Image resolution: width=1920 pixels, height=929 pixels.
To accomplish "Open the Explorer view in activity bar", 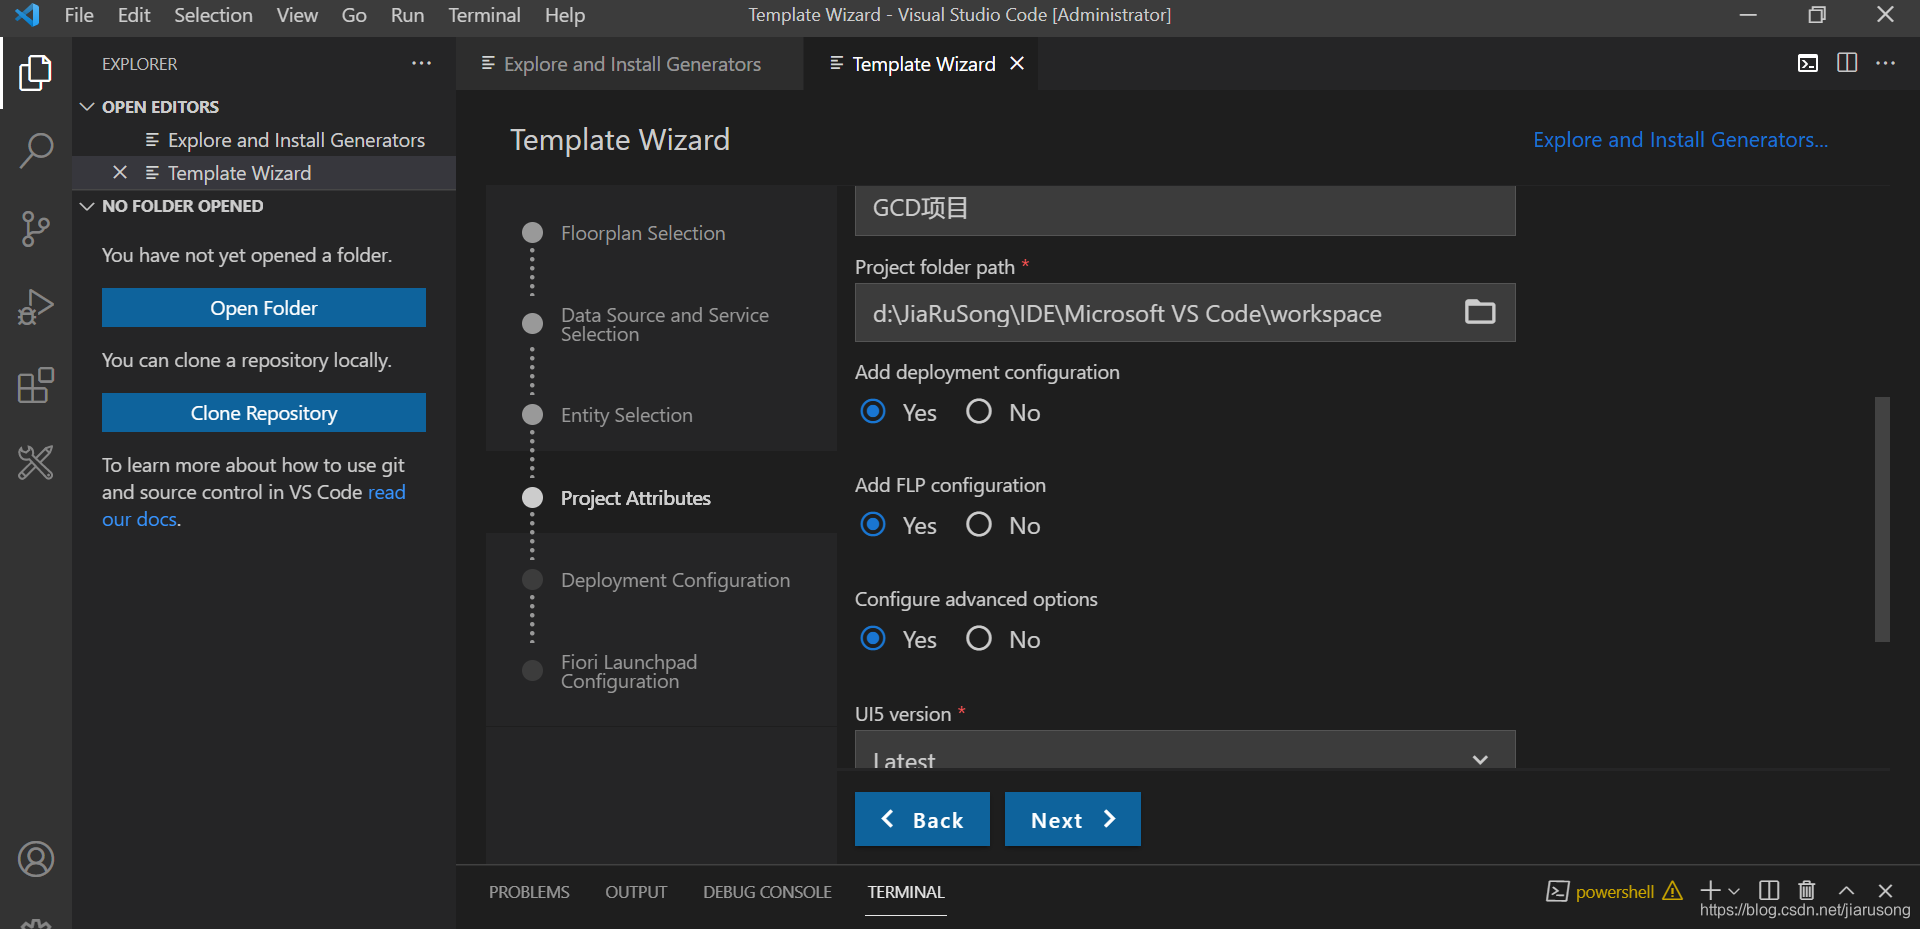I will point(36,73).
